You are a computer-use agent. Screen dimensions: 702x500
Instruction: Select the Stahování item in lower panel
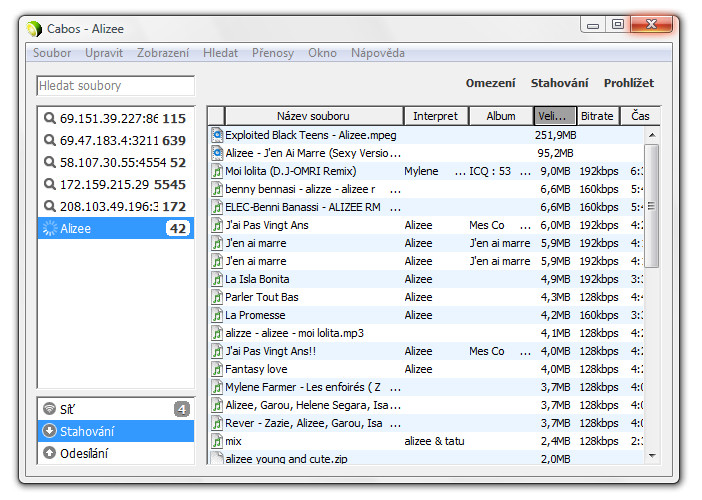pos(116,431)
